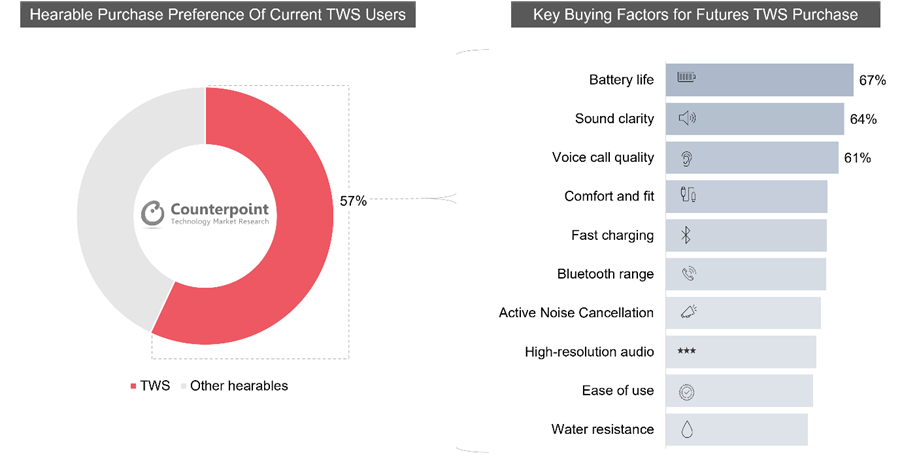Click the three stars in the High-resolution audio bar
This screenshot has width=902, height=461.
[x=687, y=352]
